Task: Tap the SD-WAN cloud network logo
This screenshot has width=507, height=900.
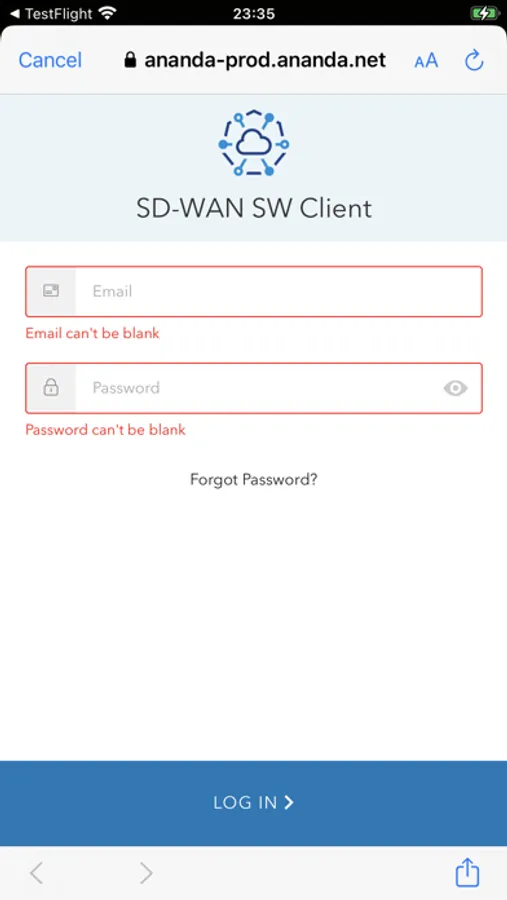Action: coord(253,143)
